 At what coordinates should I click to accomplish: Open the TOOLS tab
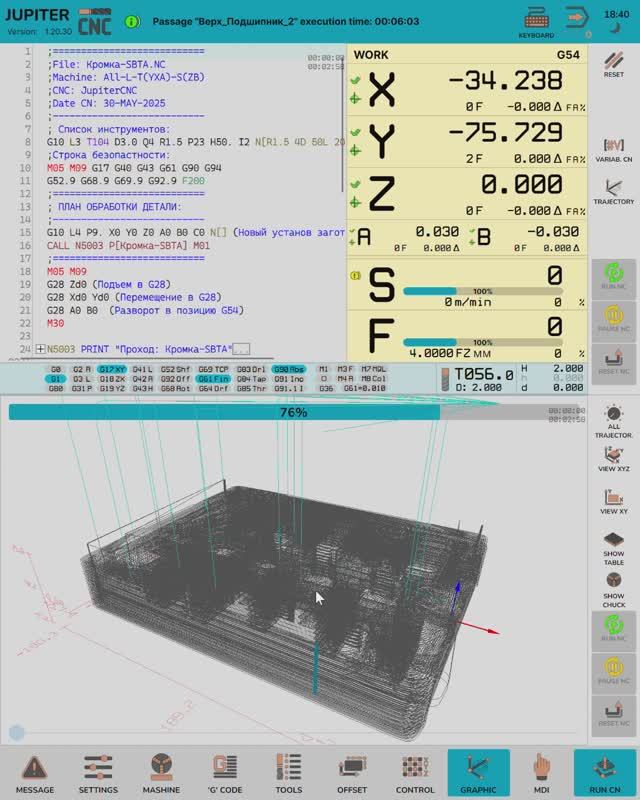288,773
